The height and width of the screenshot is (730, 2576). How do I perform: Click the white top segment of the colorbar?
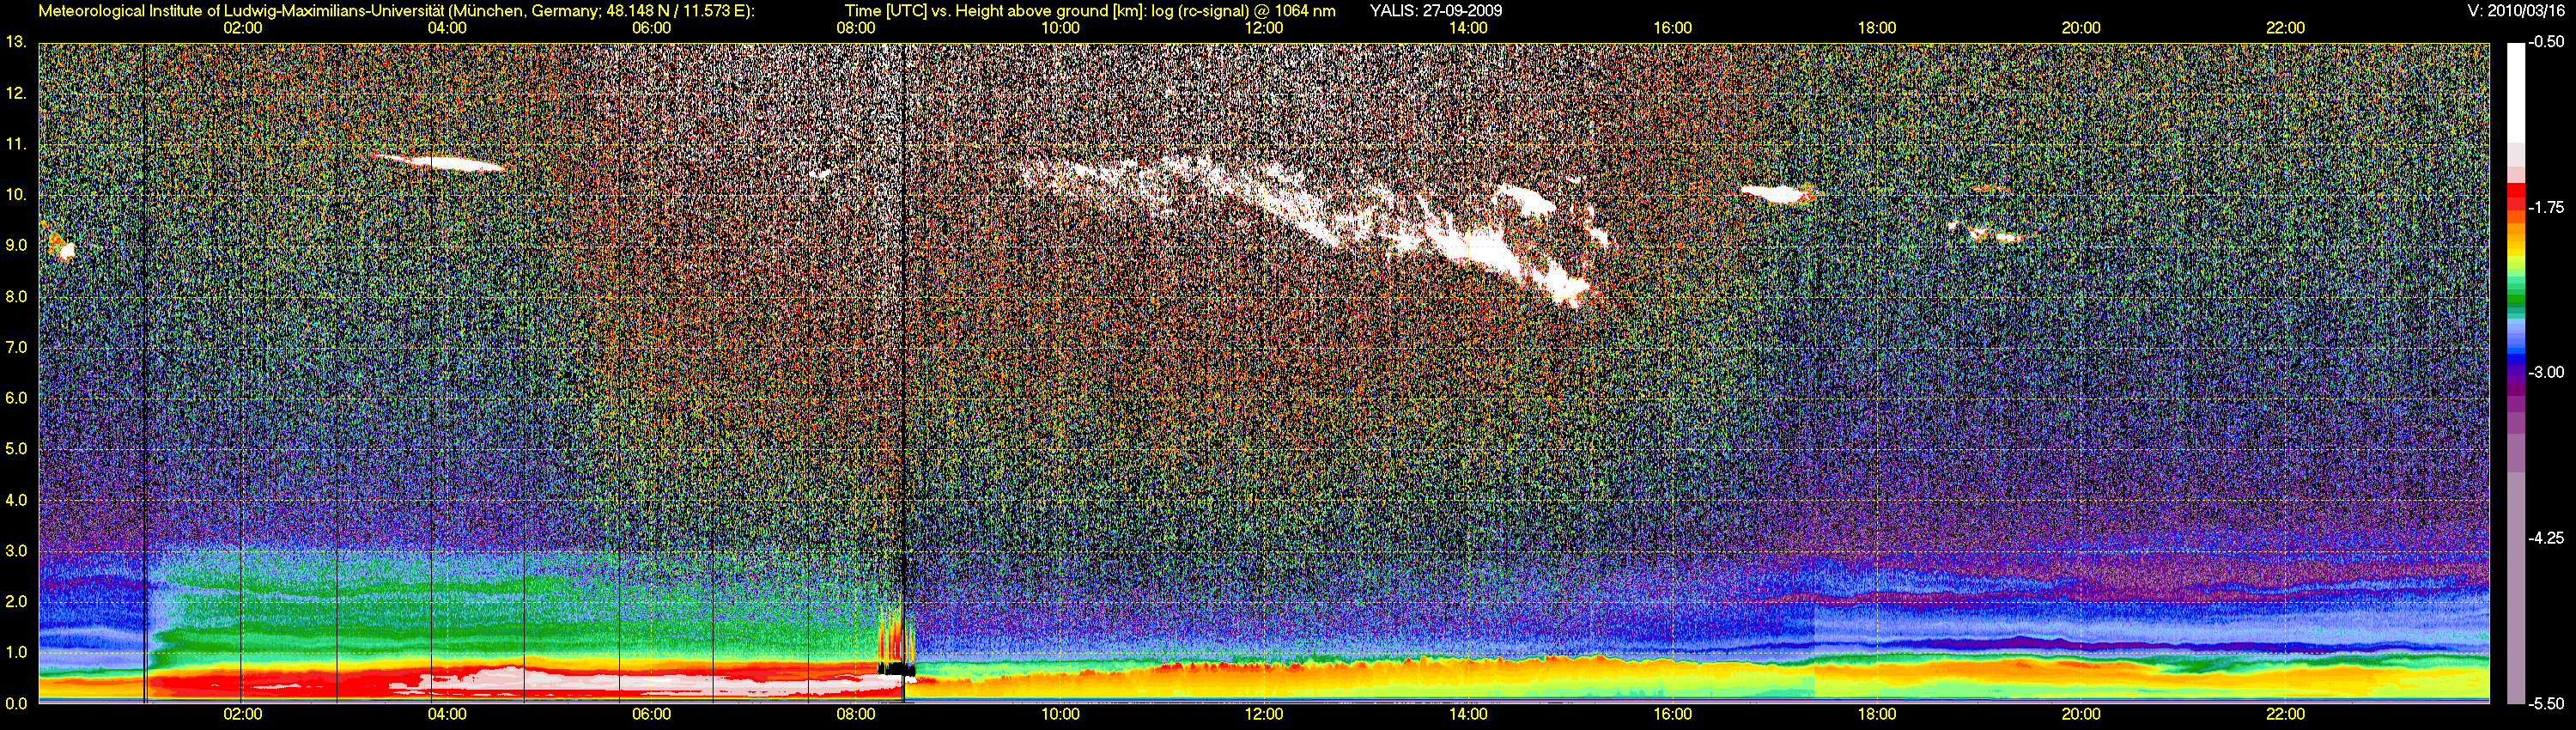2515,93
